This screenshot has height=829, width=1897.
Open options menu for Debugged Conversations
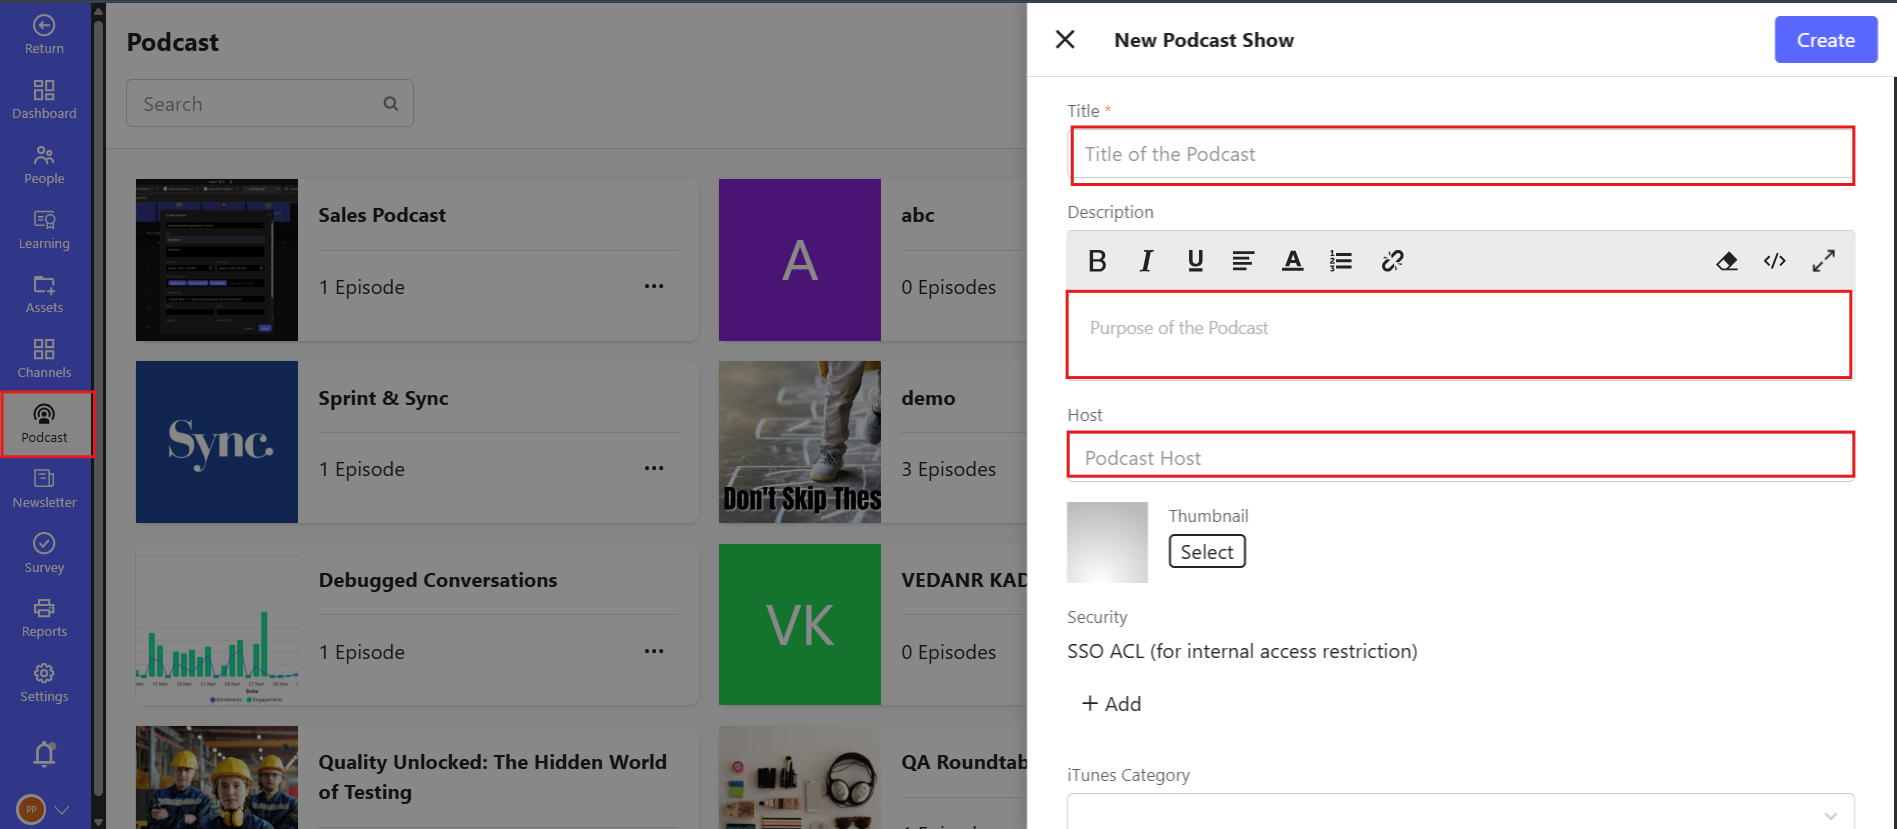654,652
